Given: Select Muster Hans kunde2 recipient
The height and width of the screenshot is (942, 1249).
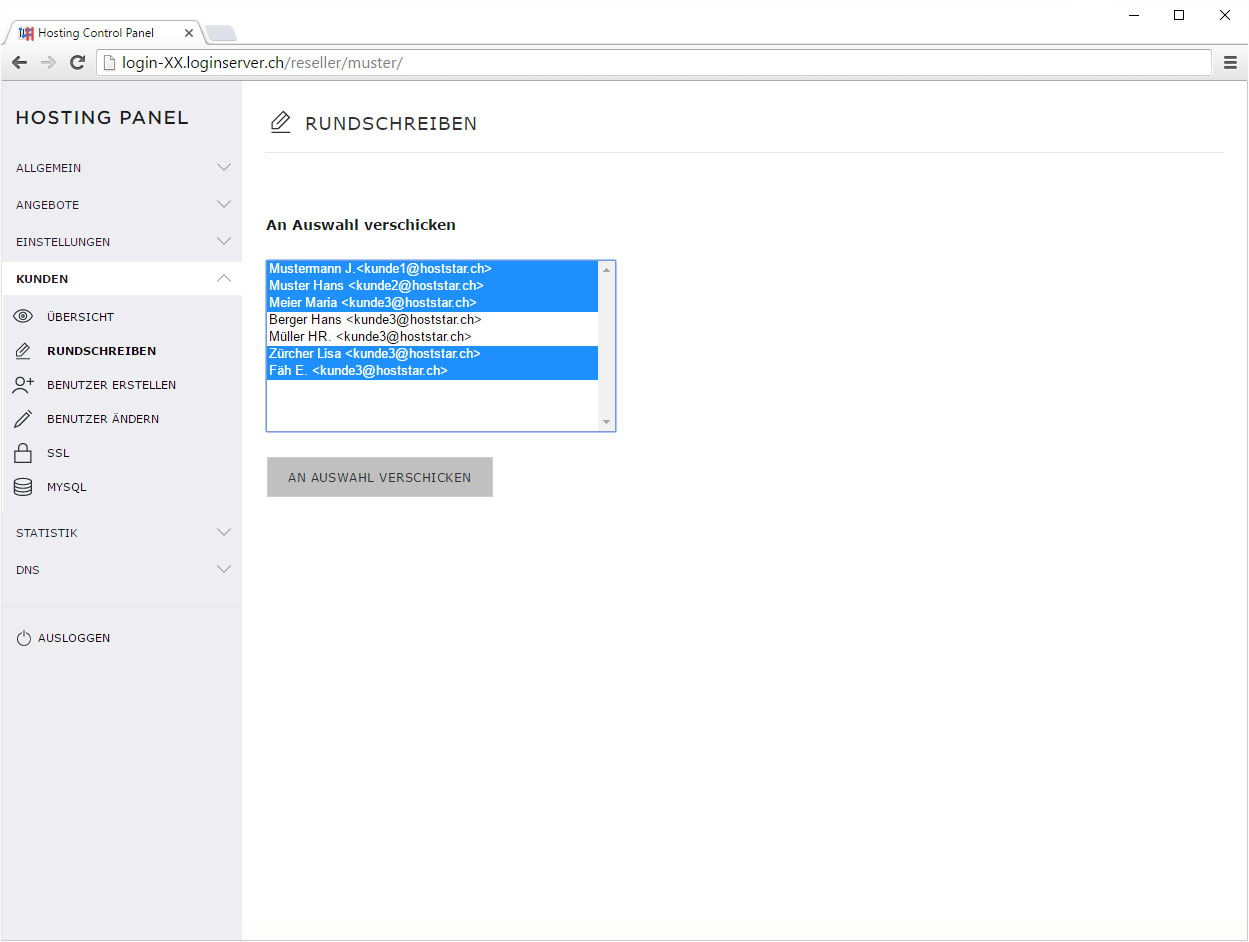Looking at the screenshot, I should [x=432, y=286].
